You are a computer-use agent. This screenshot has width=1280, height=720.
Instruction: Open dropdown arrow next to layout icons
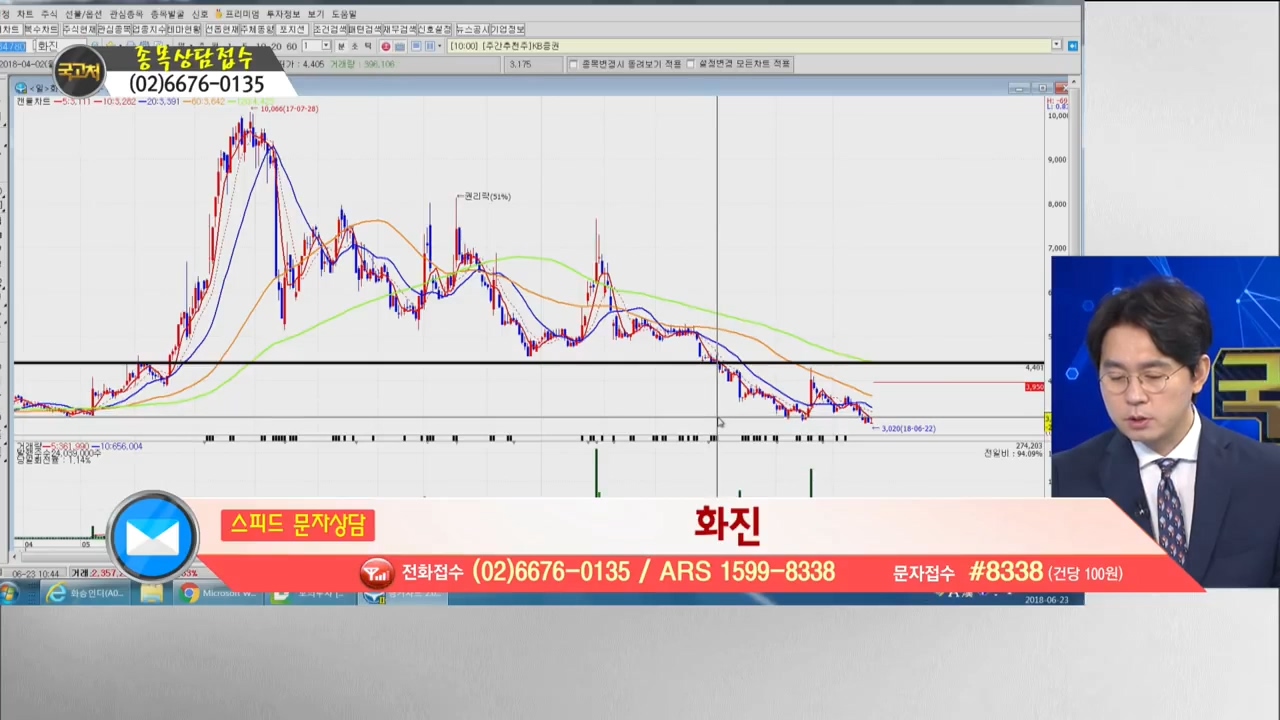(x=441, y=46)
